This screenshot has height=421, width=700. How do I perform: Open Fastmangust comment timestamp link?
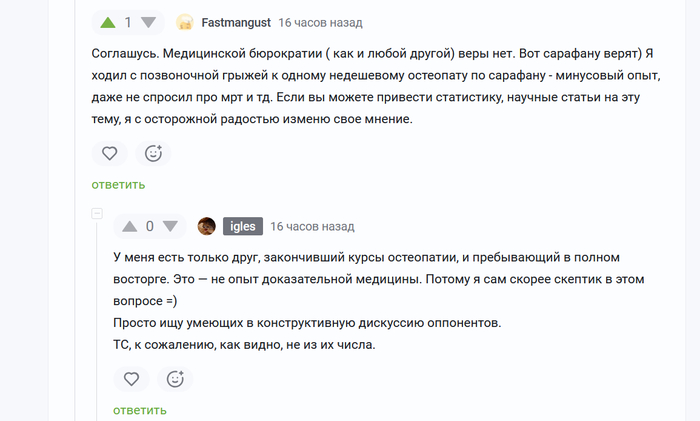pos(320,22)
